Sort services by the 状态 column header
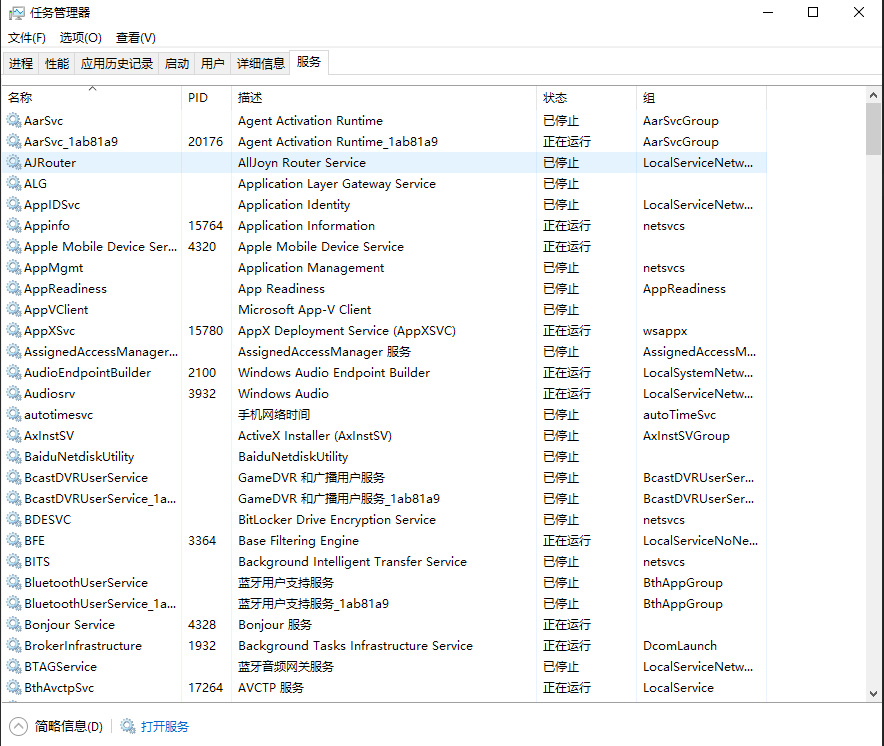The image size is (884, 746). click(x=555, y=98)
